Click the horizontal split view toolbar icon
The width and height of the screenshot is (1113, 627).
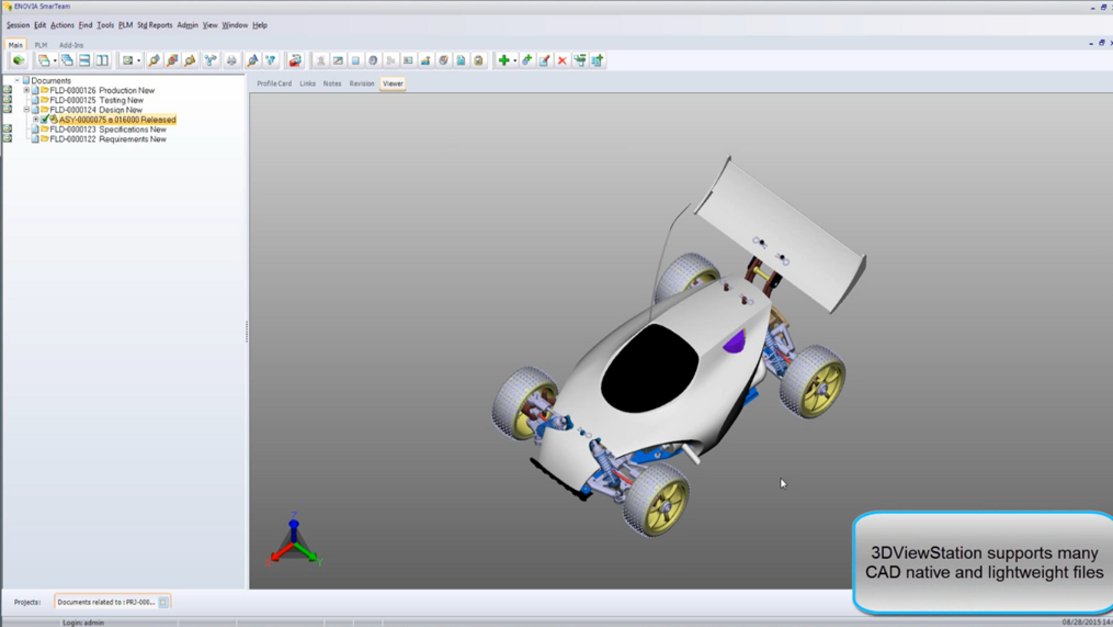point(84,60)
